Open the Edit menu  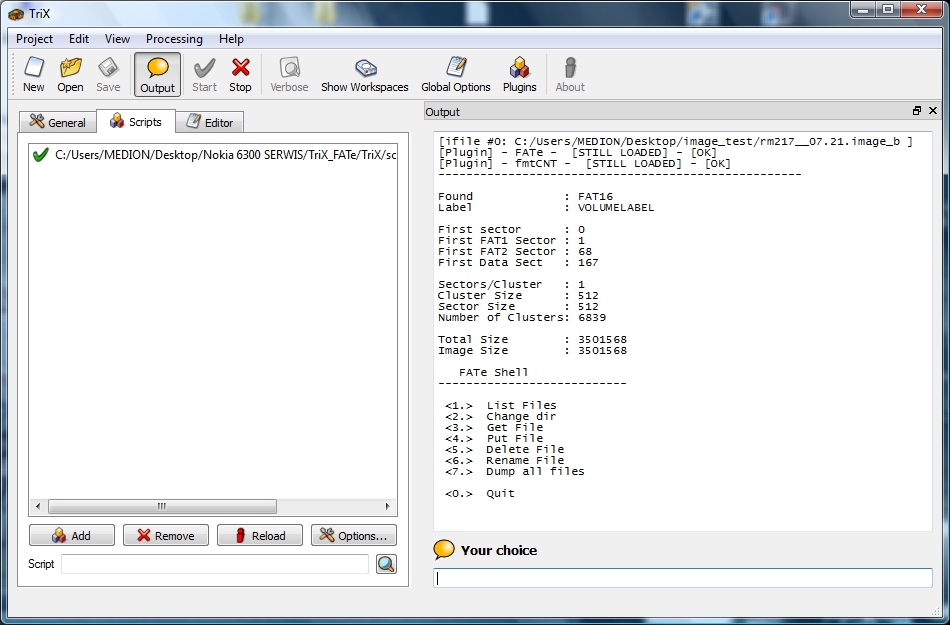79,39
